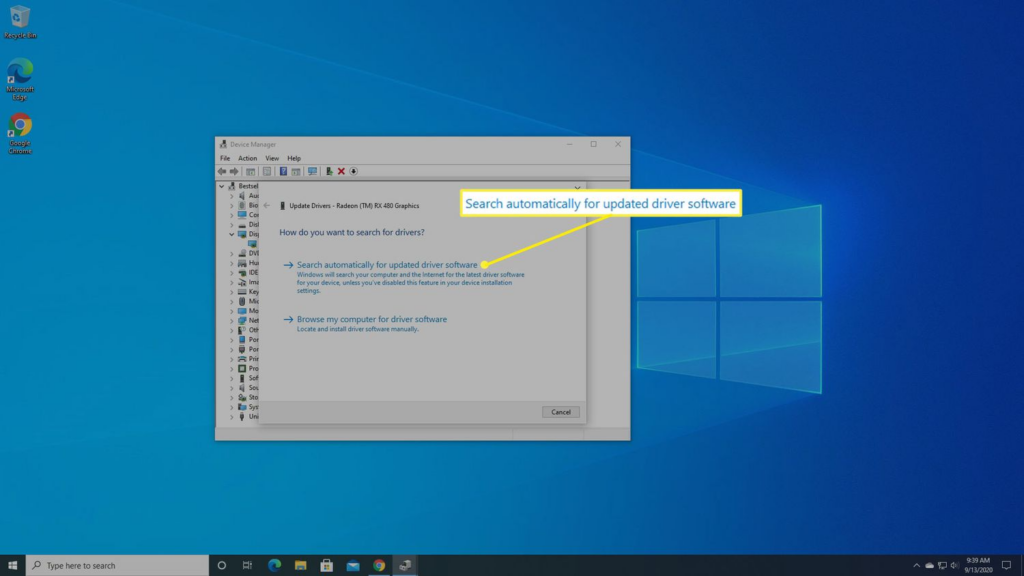Open the Properties toolbar icon in Device Manager
Screen dimensions: 1024x576
coord(267,171)
